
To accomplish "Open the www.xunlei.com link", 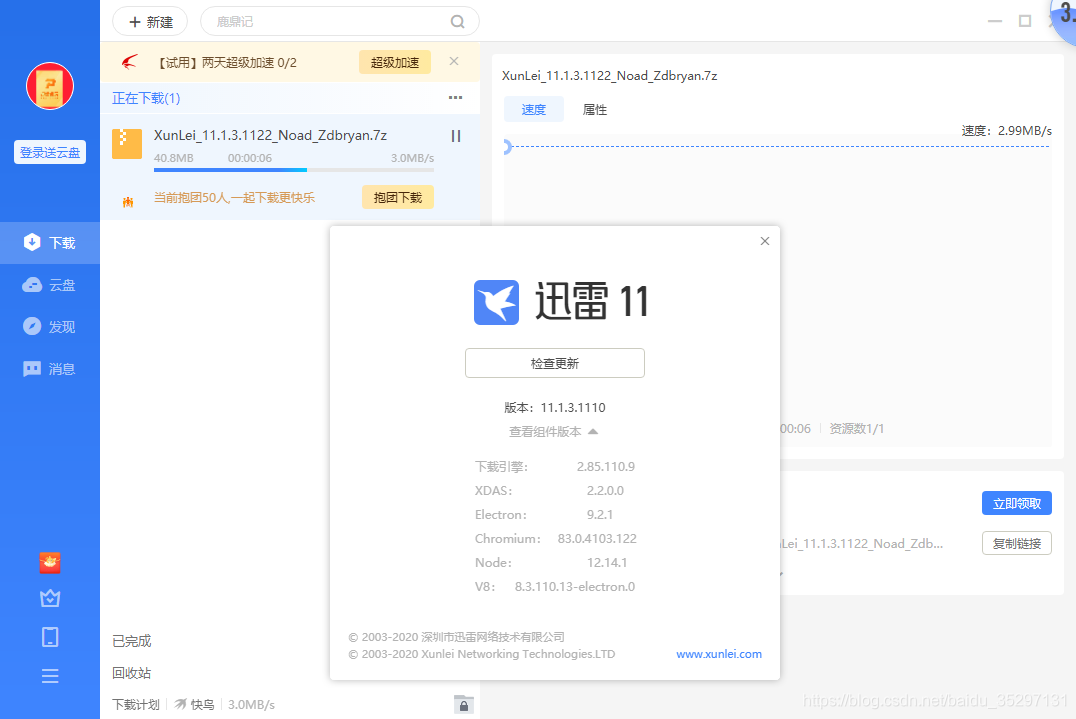I will point(719,654).
